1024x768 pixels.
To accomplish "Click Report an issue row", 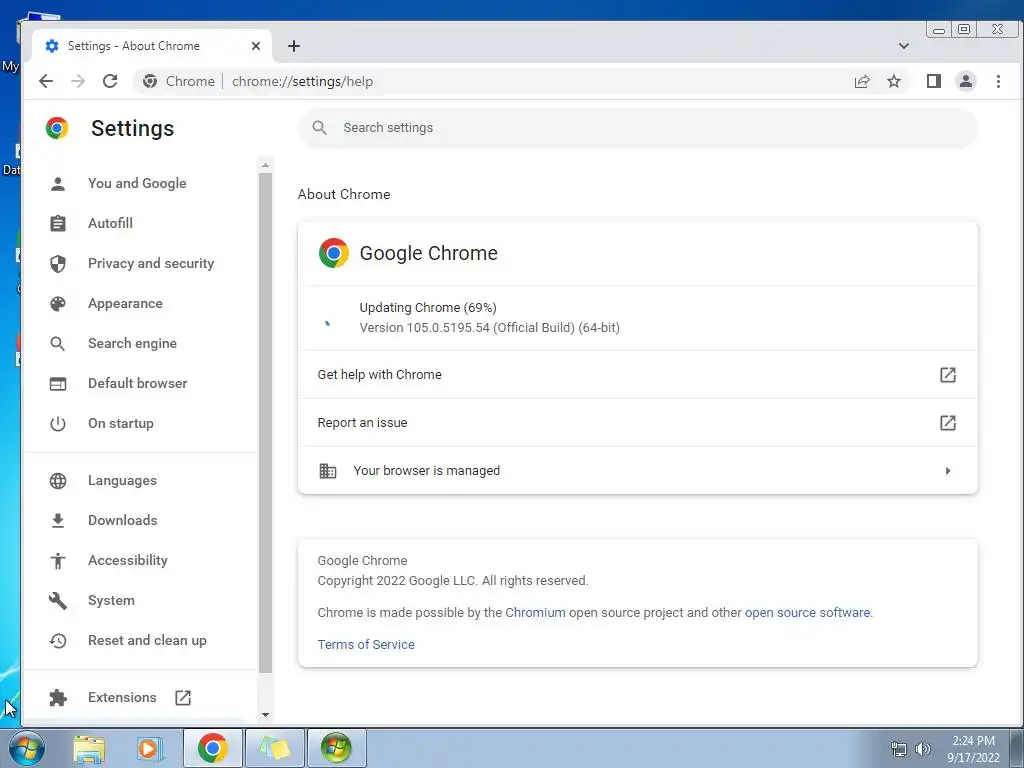I will [x=637, y=423].
